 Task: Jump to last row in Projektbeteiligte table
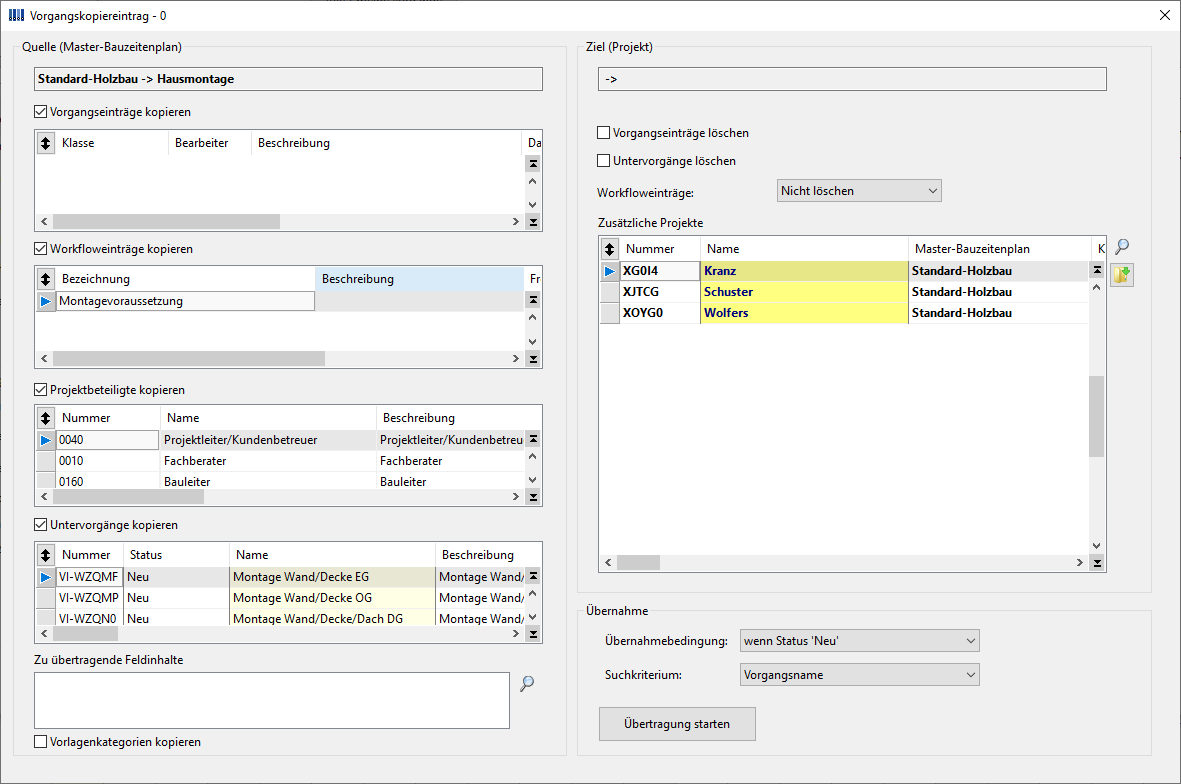pyautogui.click(x=533, y=496)
